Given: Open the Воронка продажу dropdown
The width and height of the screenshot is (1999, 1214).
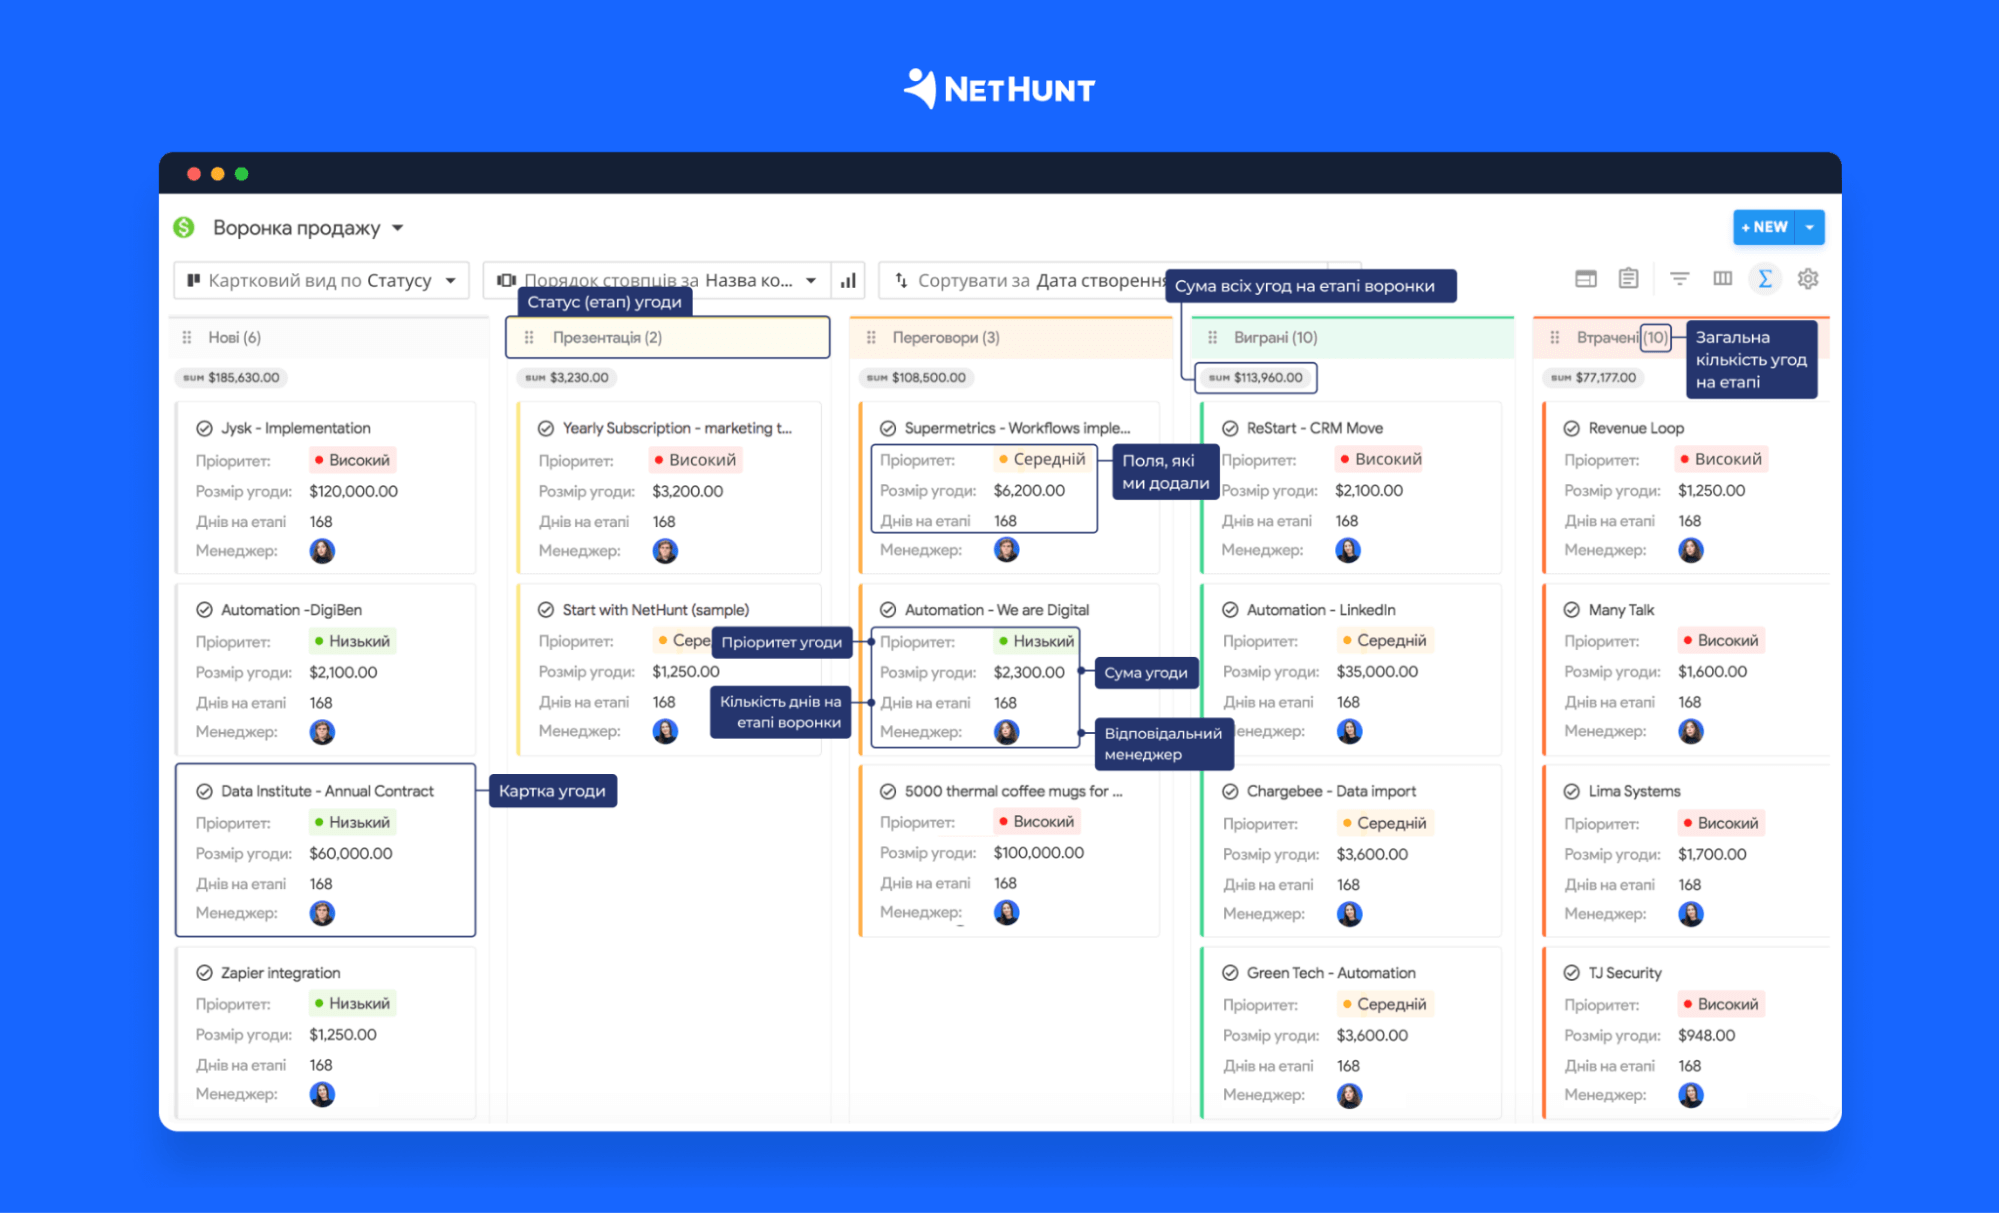Looking at the screenshot, I should click(396, 226).
